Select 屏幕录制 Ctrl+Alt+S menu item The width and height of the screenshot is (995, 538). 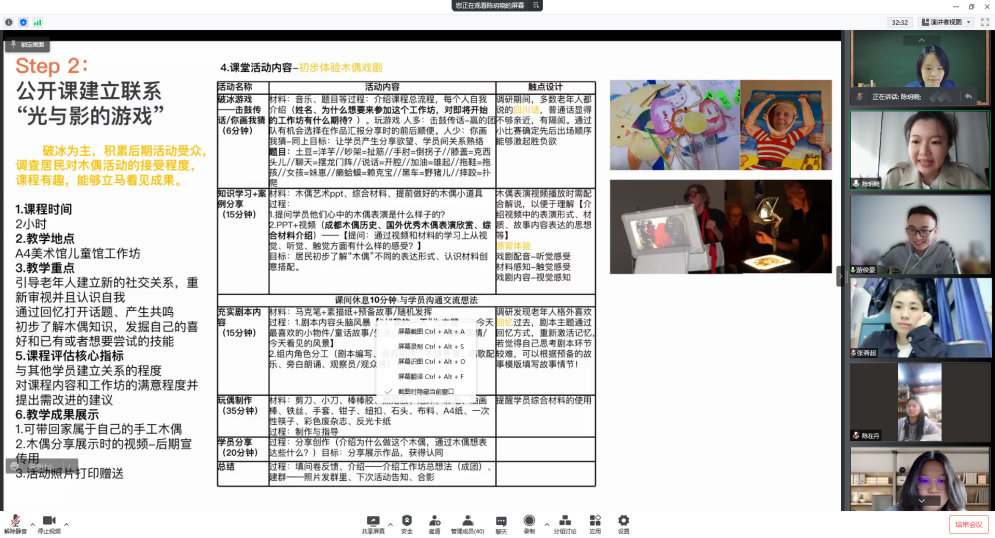pos(431,346)
